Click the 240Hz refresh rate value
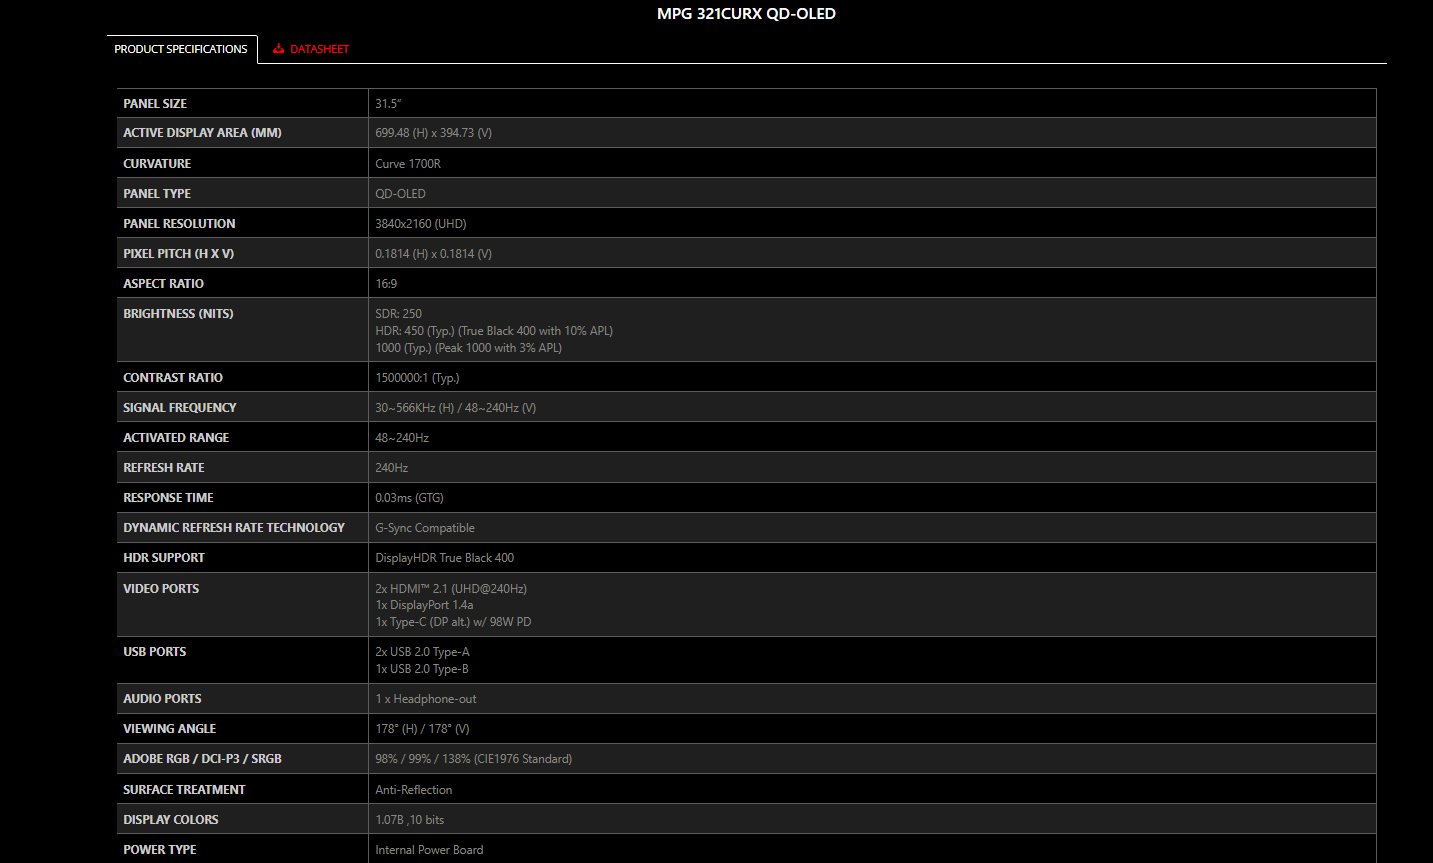 391,468
